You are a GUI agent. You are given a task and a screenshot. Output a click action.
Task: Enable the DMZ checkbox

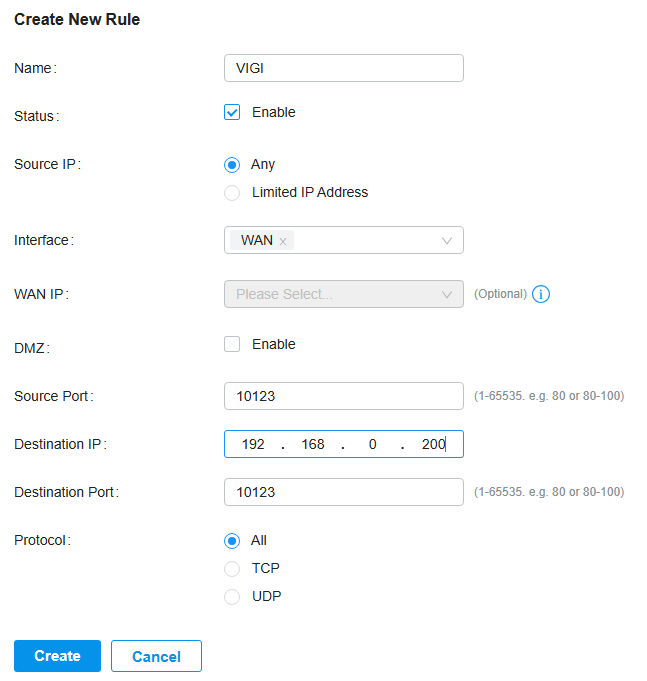pos(232,344)
